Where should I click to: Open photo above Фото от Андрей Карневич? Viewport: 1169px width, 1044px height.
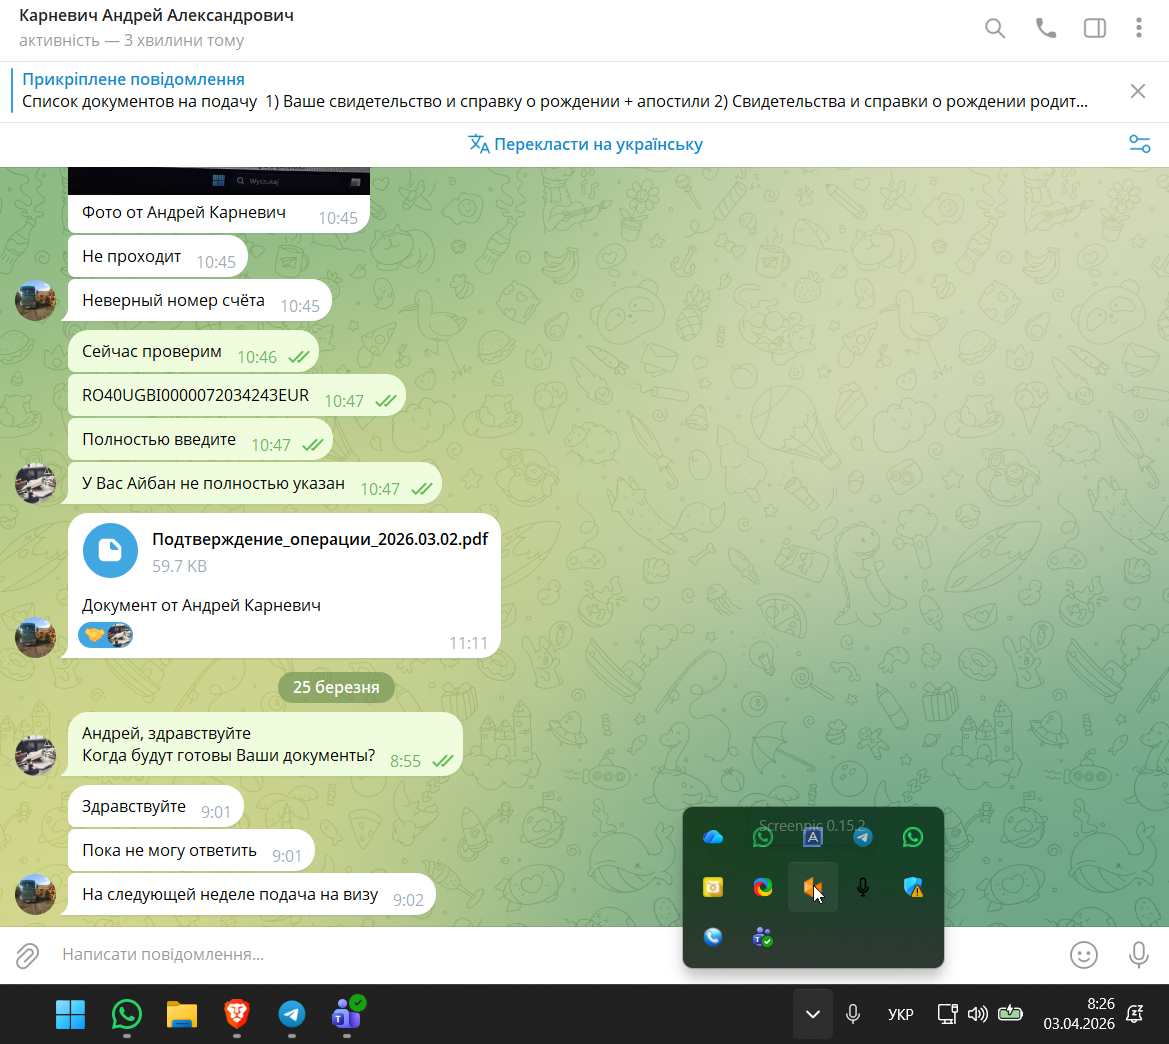click(x=218, y=180)
